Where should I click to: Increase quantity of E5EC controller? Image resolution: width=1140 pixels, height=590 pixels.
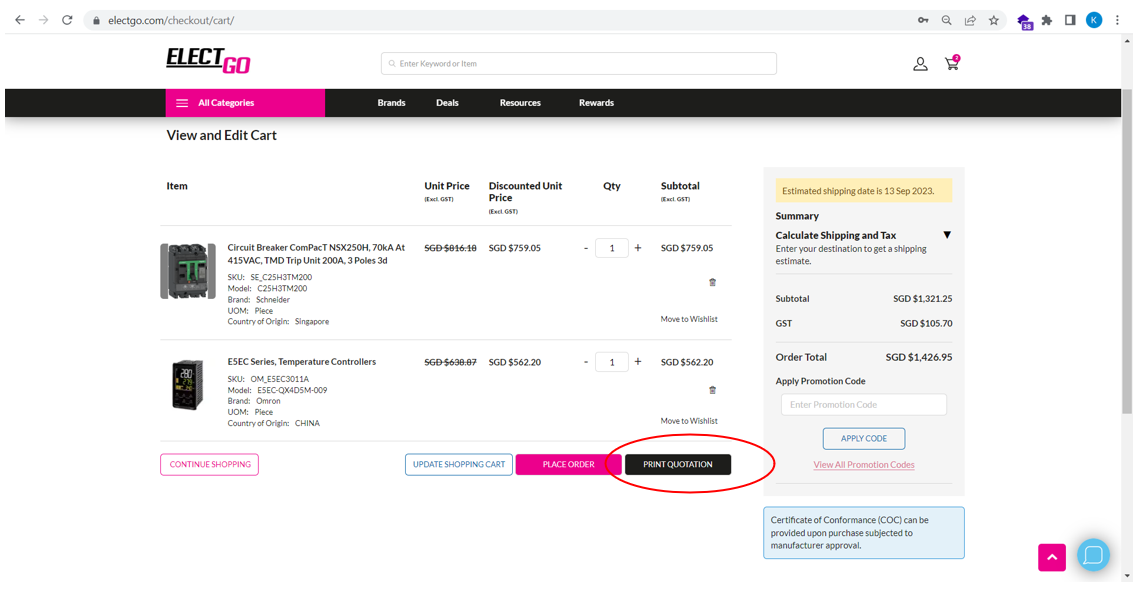(638, 362)
